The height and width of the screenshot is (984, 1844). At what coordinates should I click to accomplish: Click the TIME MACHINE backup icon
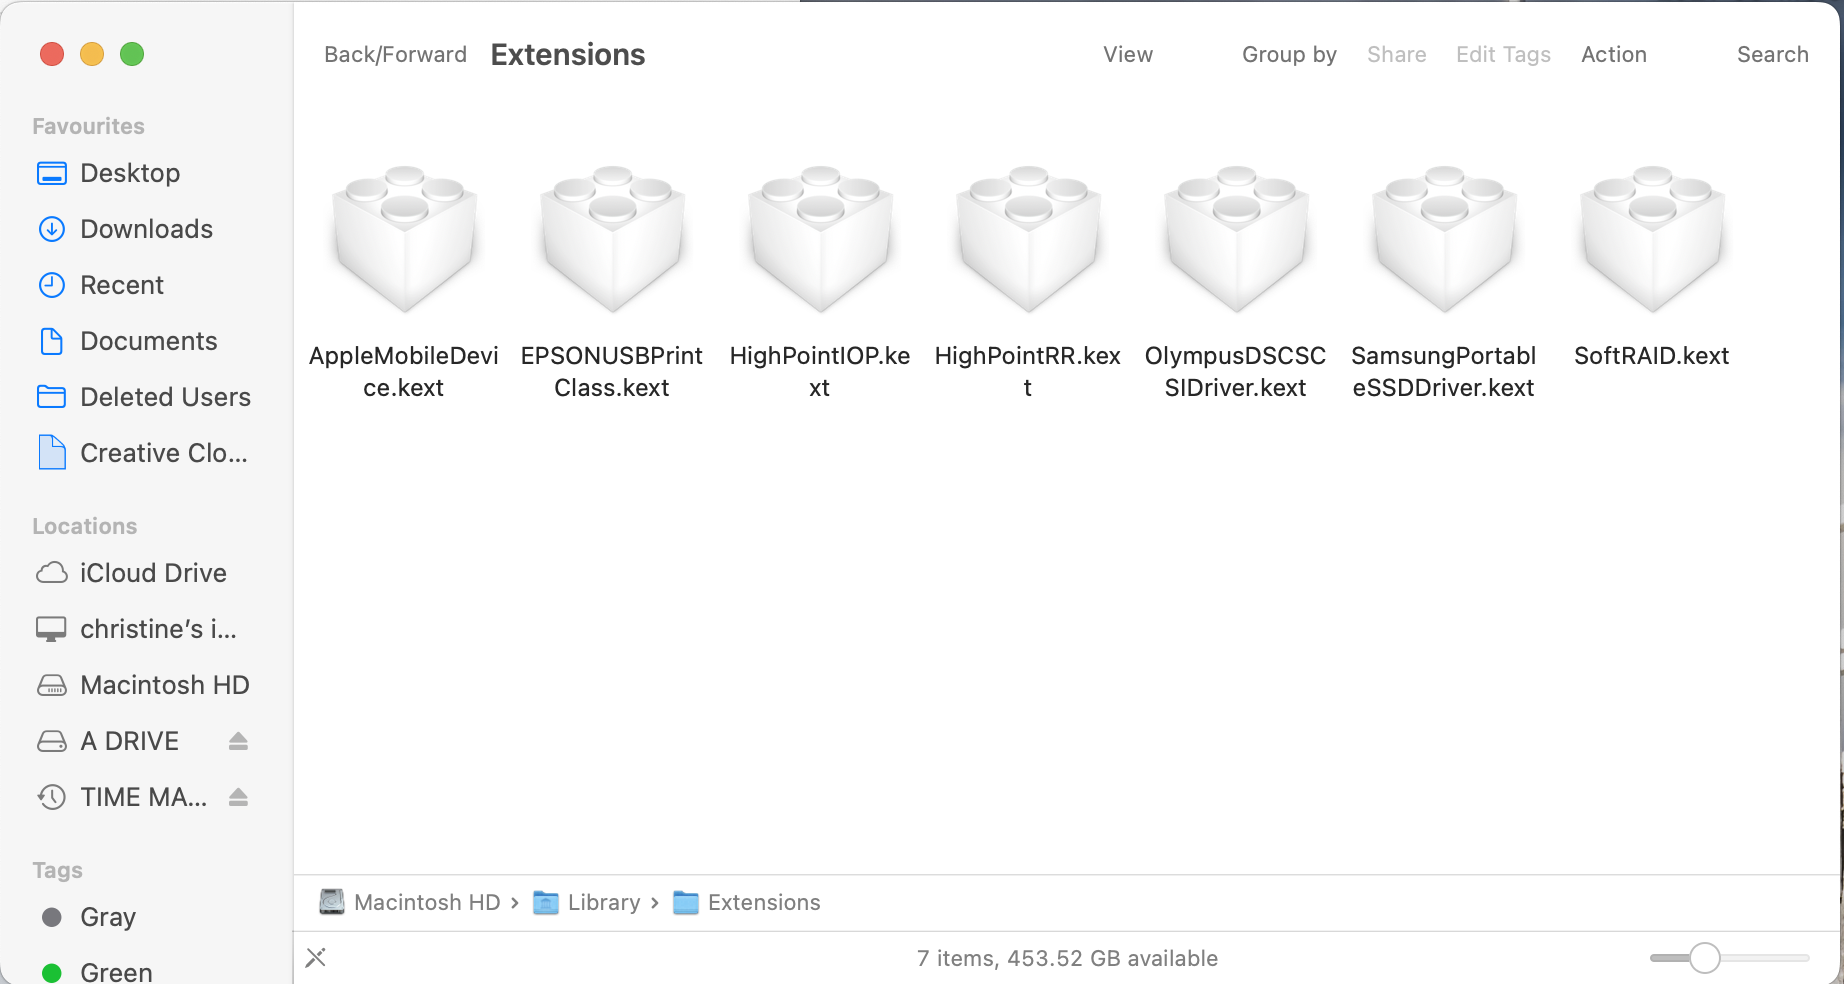click(x=52, y=797)
